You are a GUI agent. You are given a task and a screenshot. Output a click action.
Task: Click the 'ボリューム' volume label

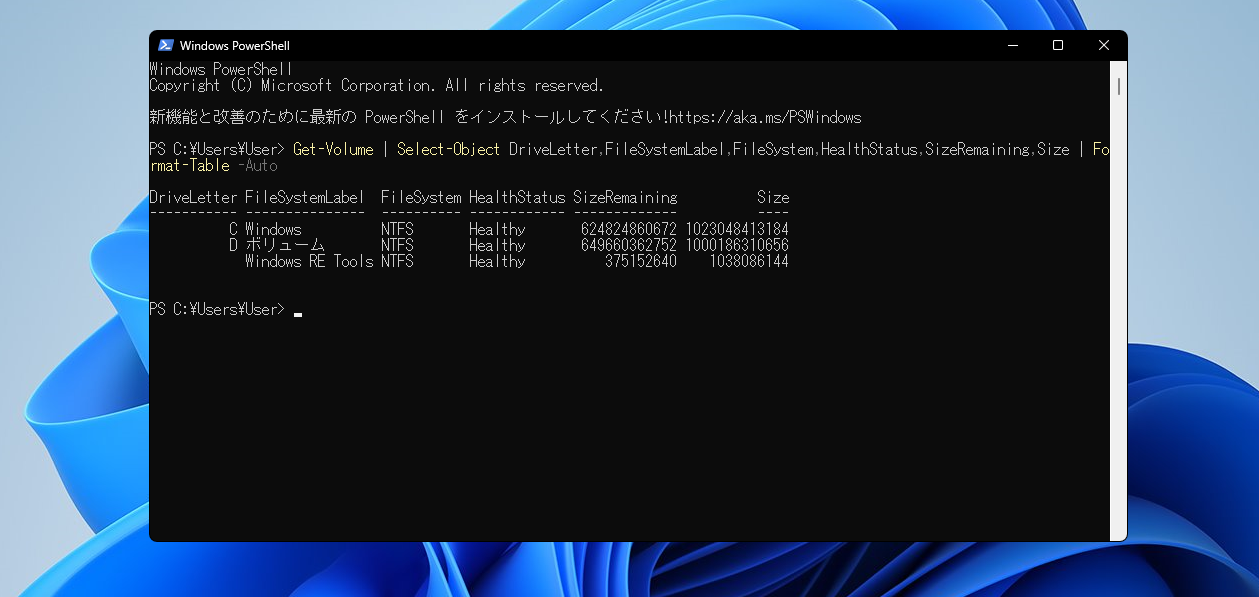pos(285,245)
